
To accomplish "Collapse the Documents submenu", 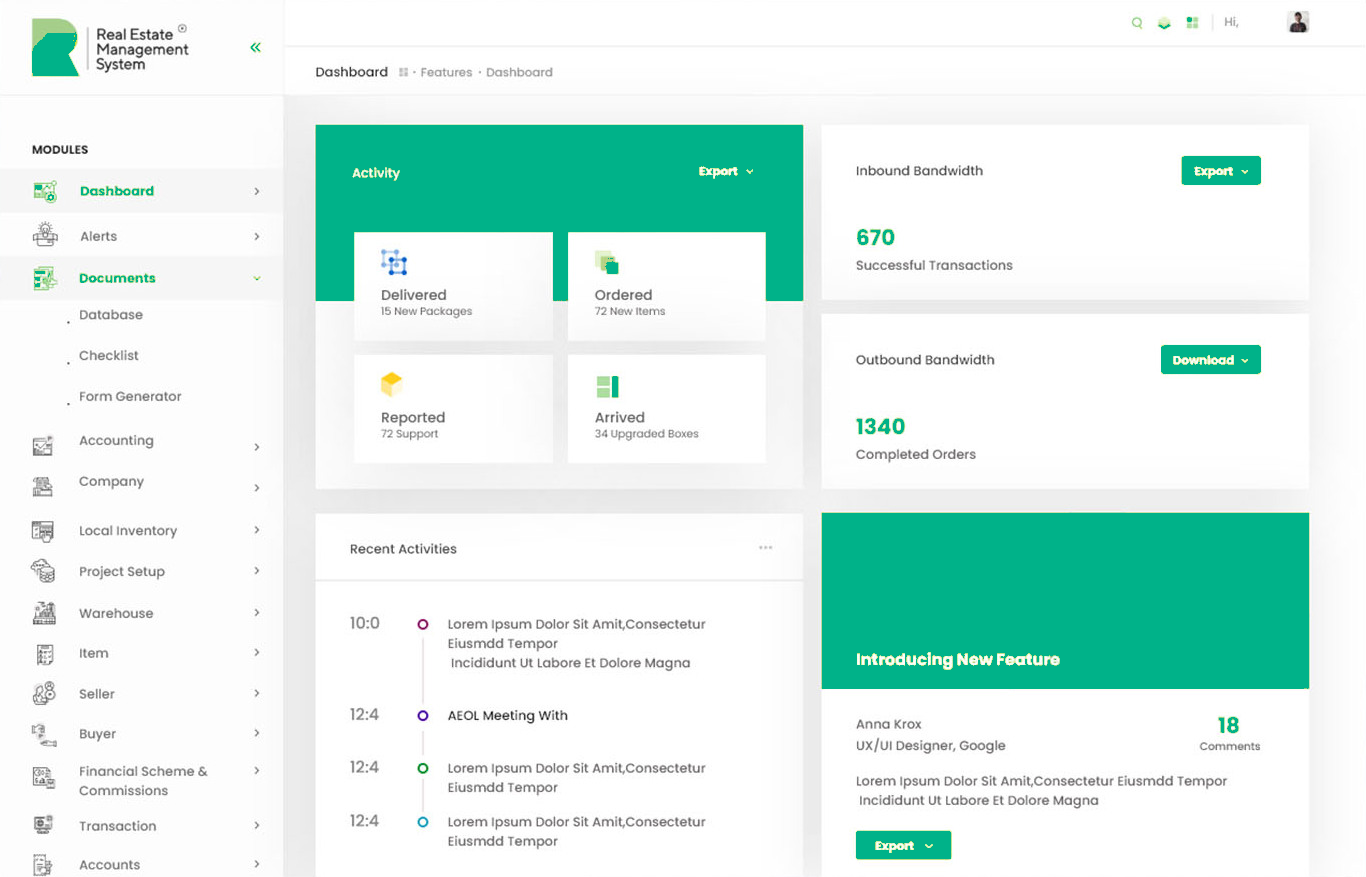I will pyautogui.click(x=257, y=278).
